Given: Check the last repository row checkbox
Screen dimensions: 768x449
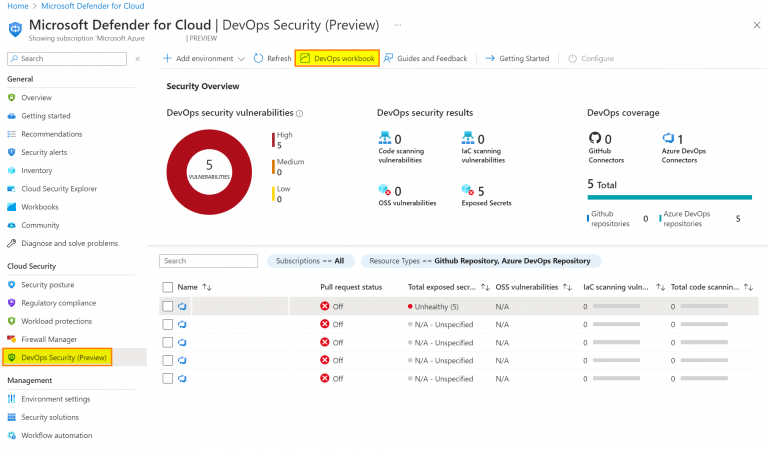Looking at the screenshot, I should point(168,378).
